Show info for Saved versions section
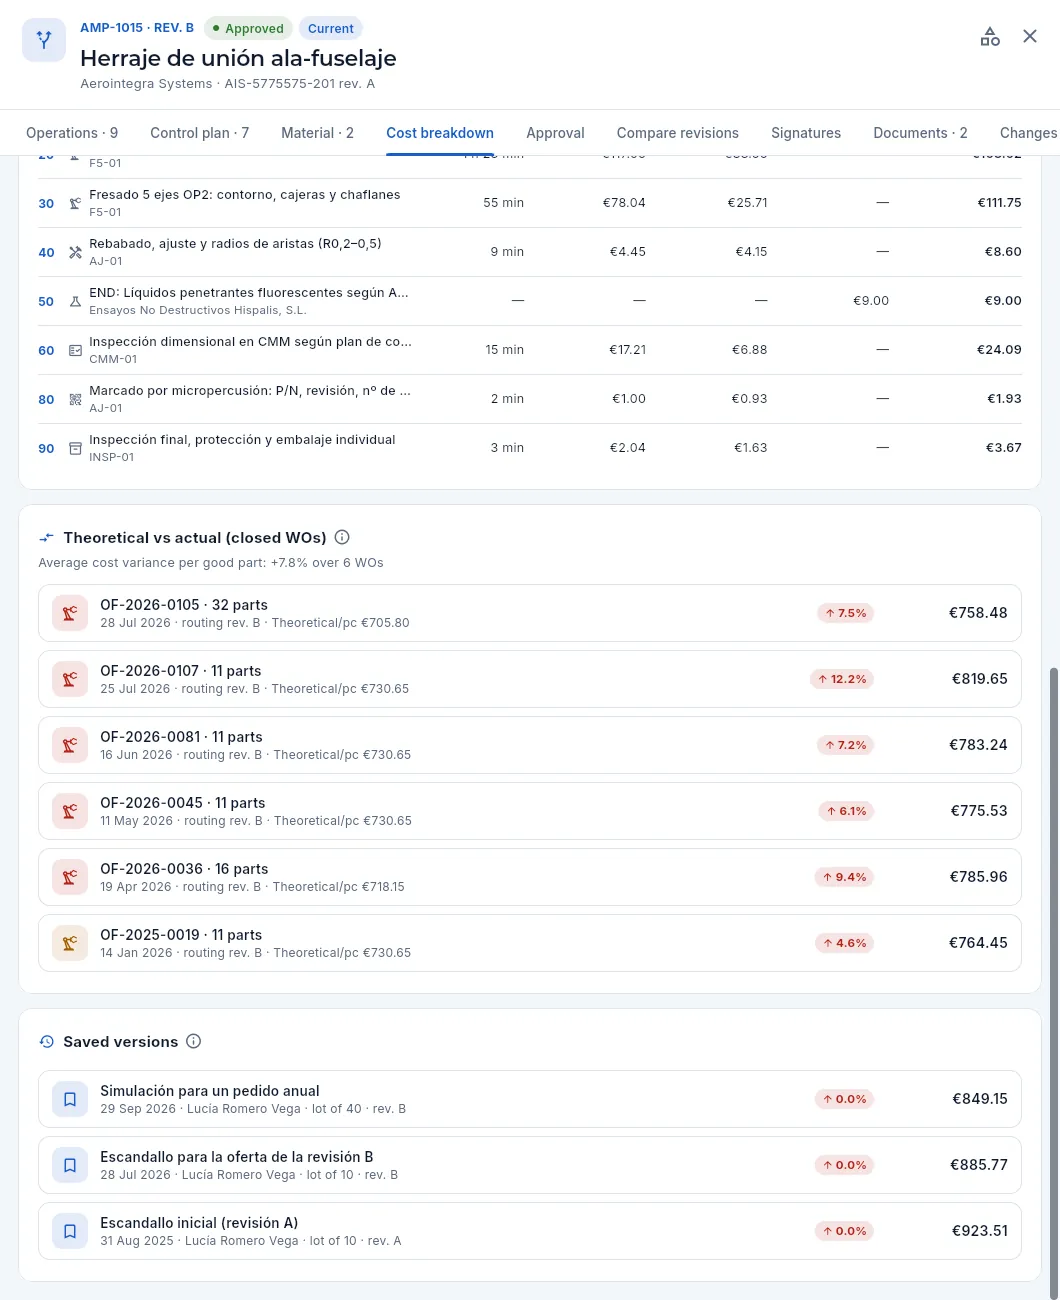Image resolution: width=1060 pixels, height=1300 pixels. pyautogui.click(x=194, y=1041)
